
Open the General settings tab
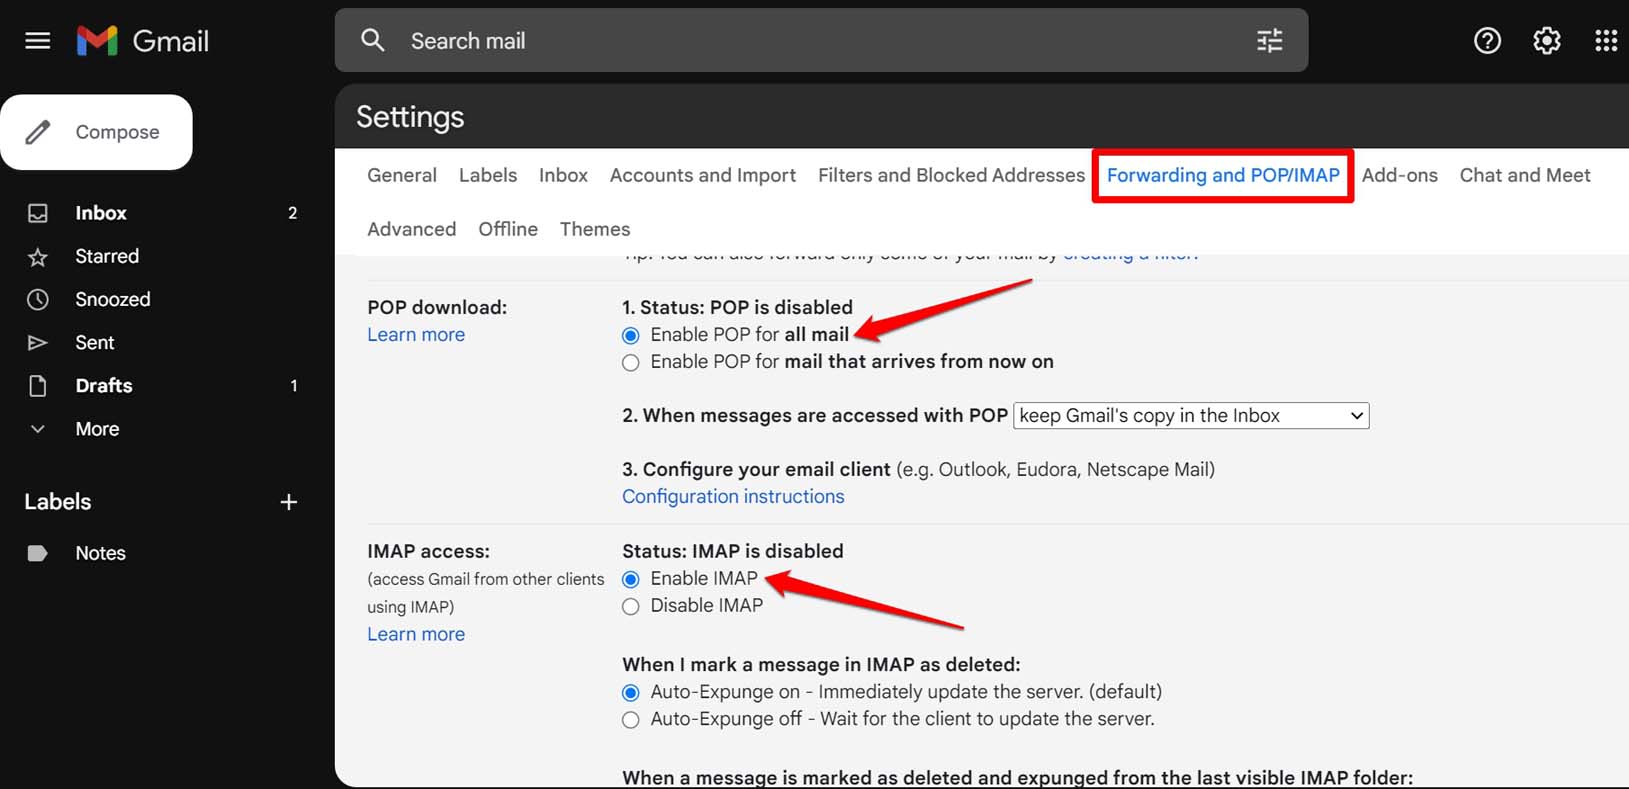point(402,175)
